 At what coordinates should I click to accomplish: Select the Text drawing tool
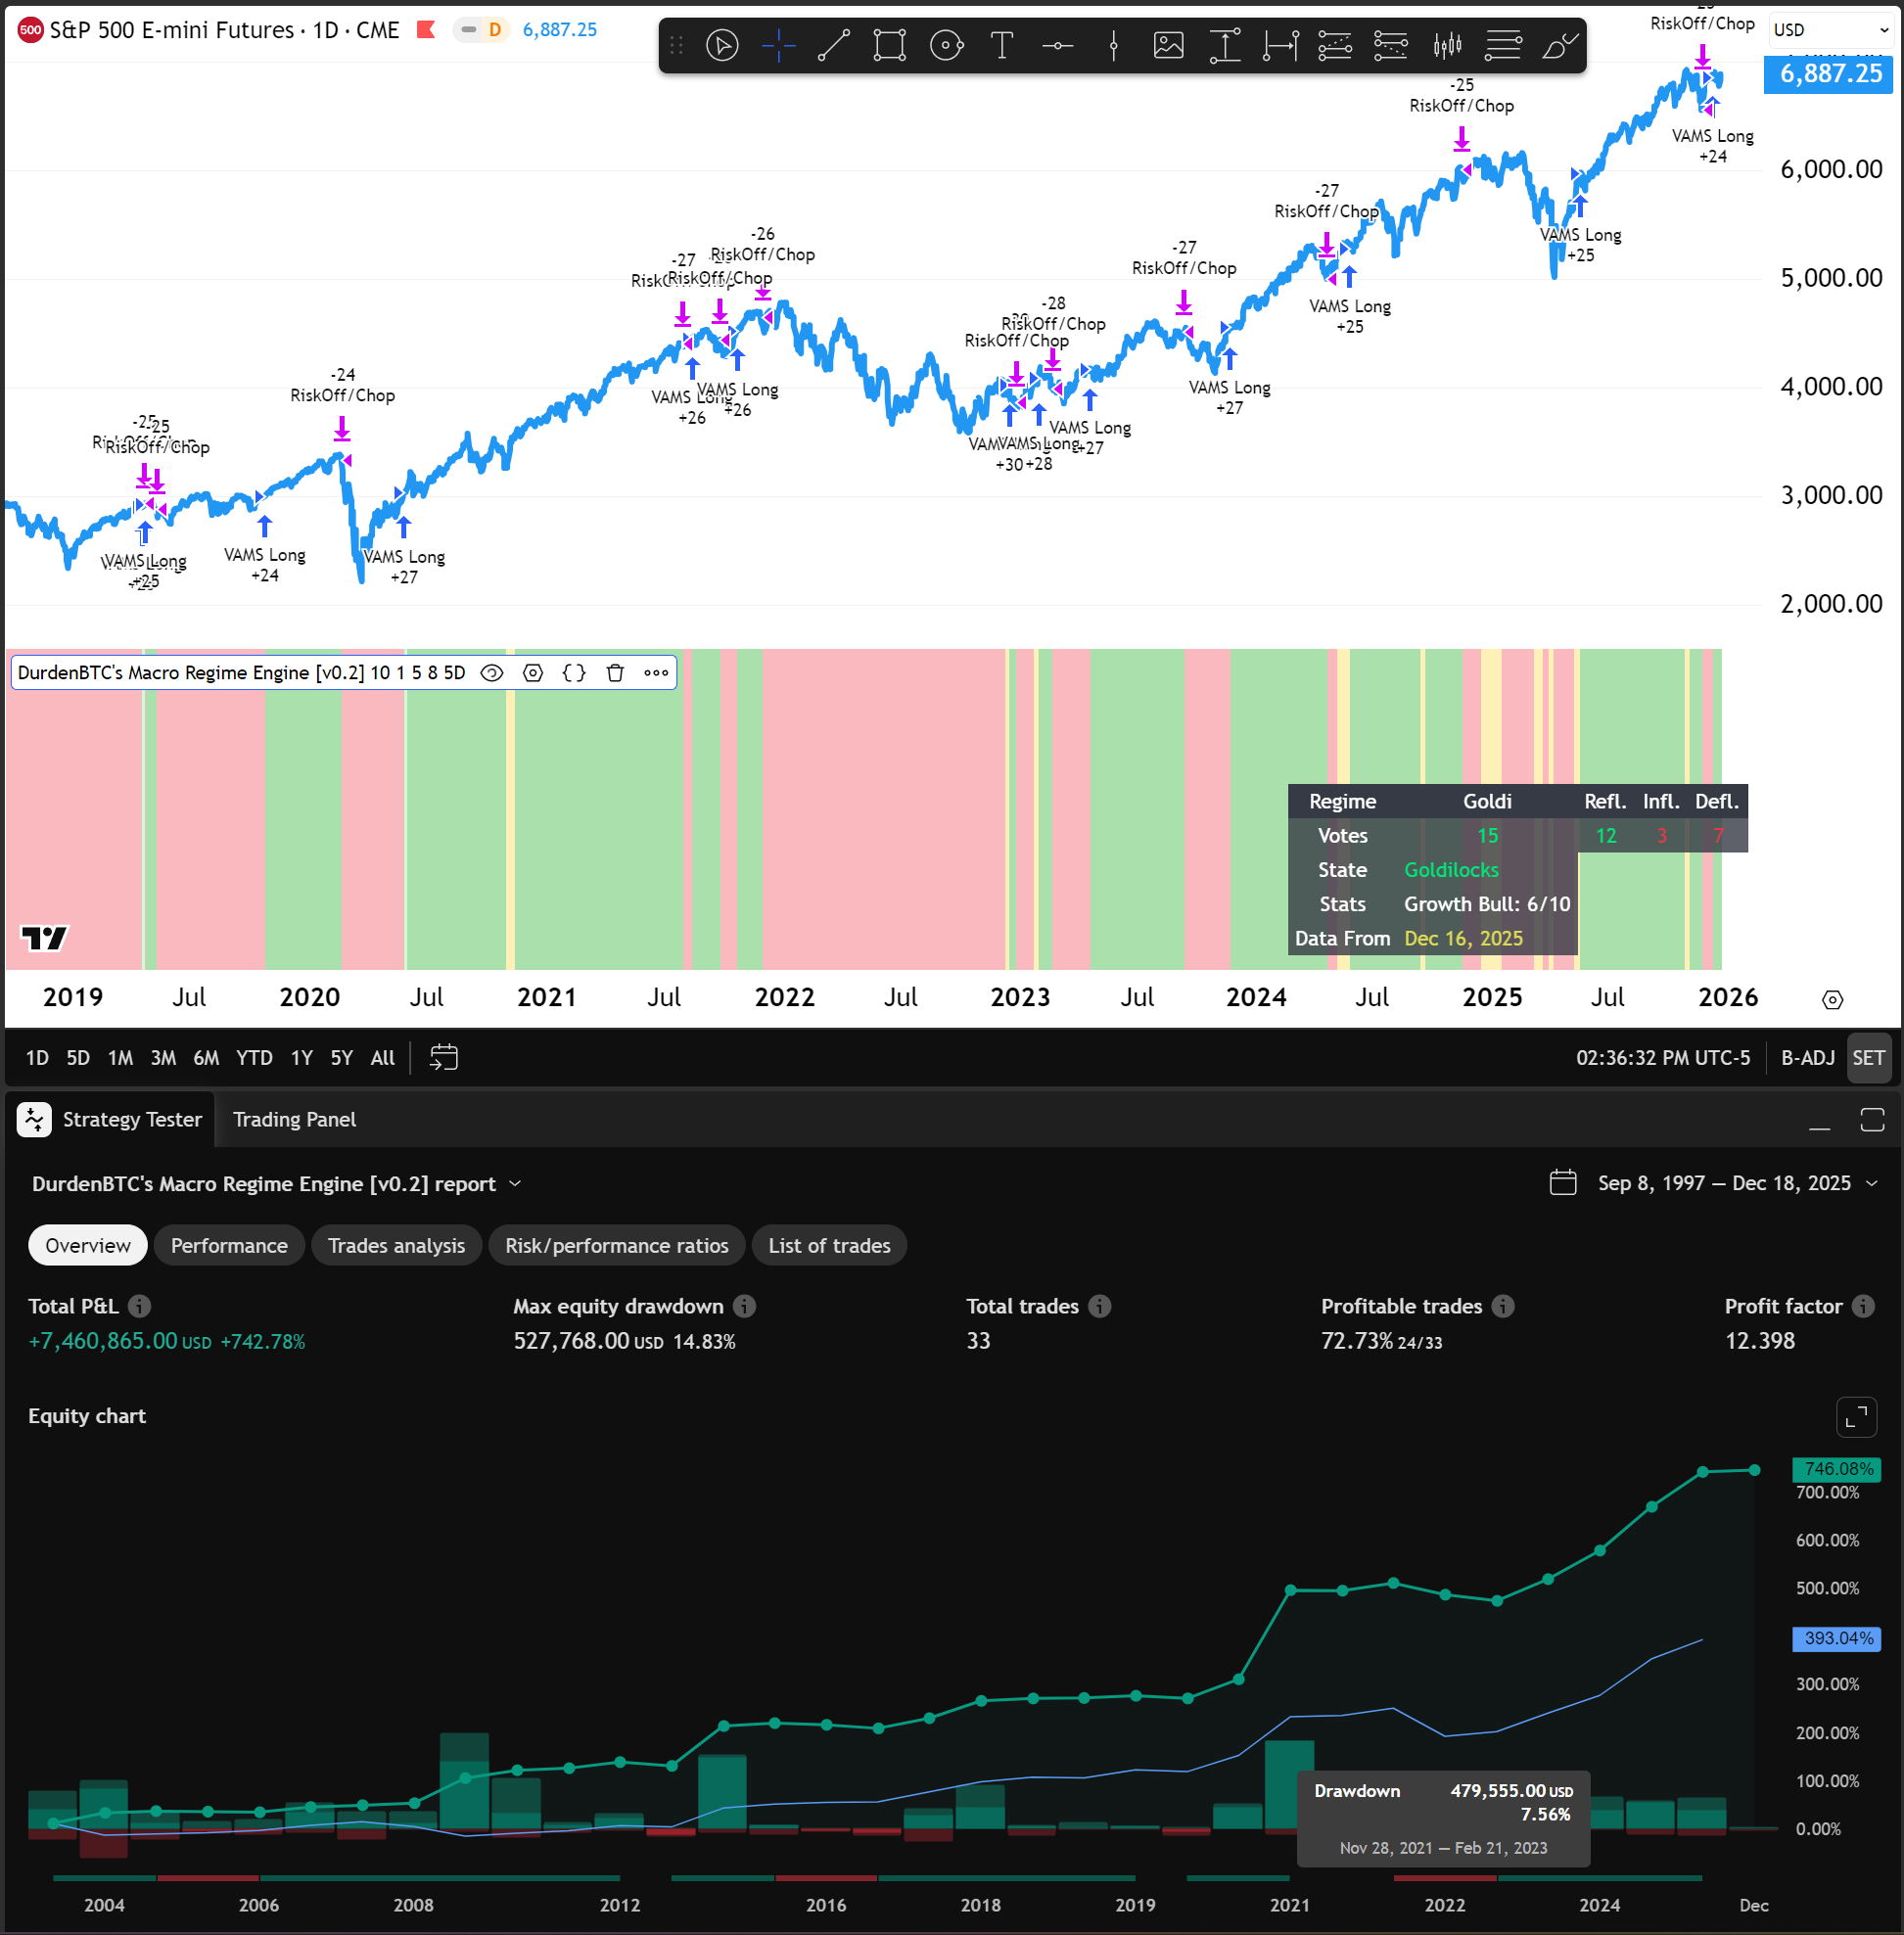[x=1001, y=45]
